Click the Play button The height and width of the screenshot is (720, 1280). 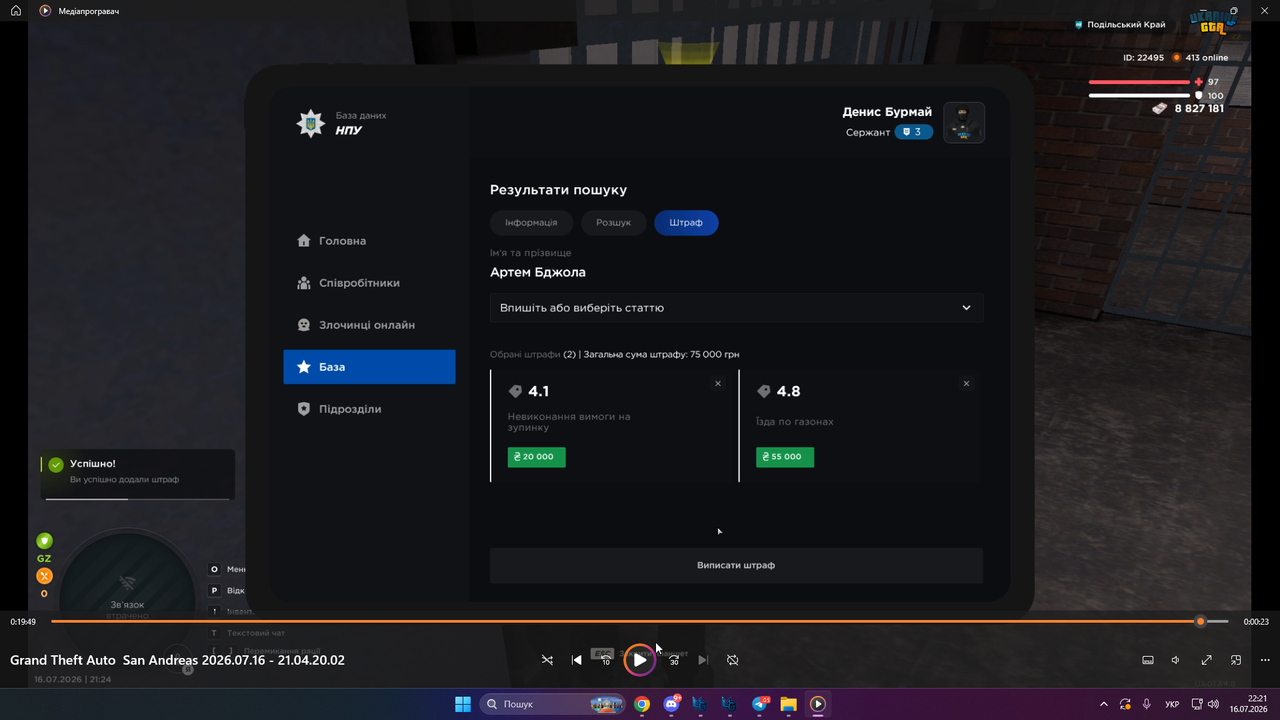pos(640,660)
